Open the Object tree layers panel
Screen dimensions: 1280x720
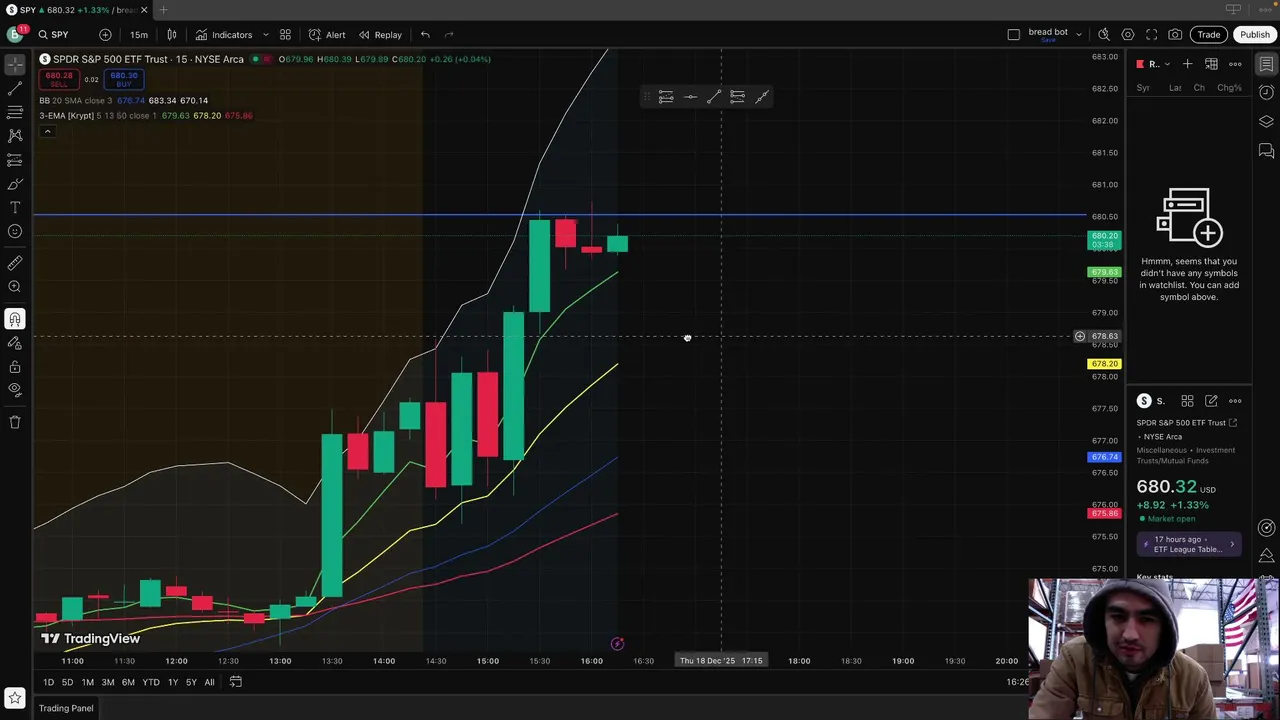point(1266,122)
